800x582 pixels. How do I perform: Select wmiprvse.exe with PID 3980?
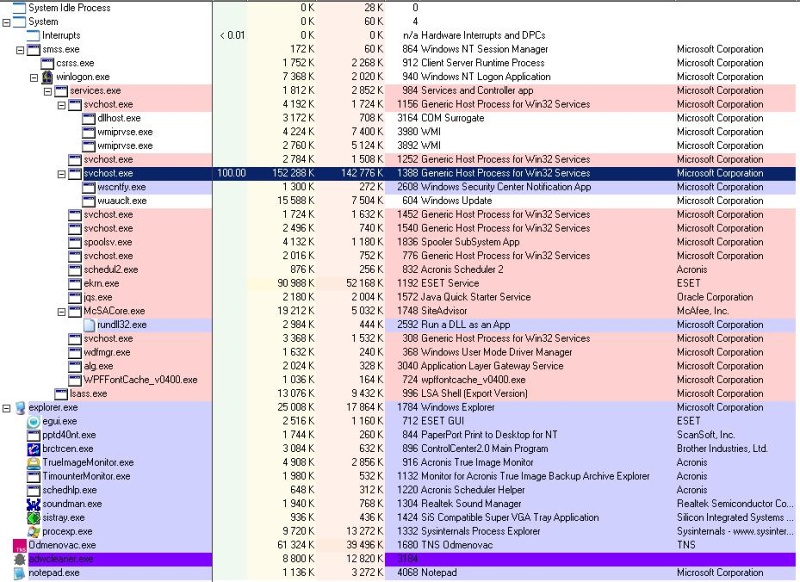tap(125, 132)
